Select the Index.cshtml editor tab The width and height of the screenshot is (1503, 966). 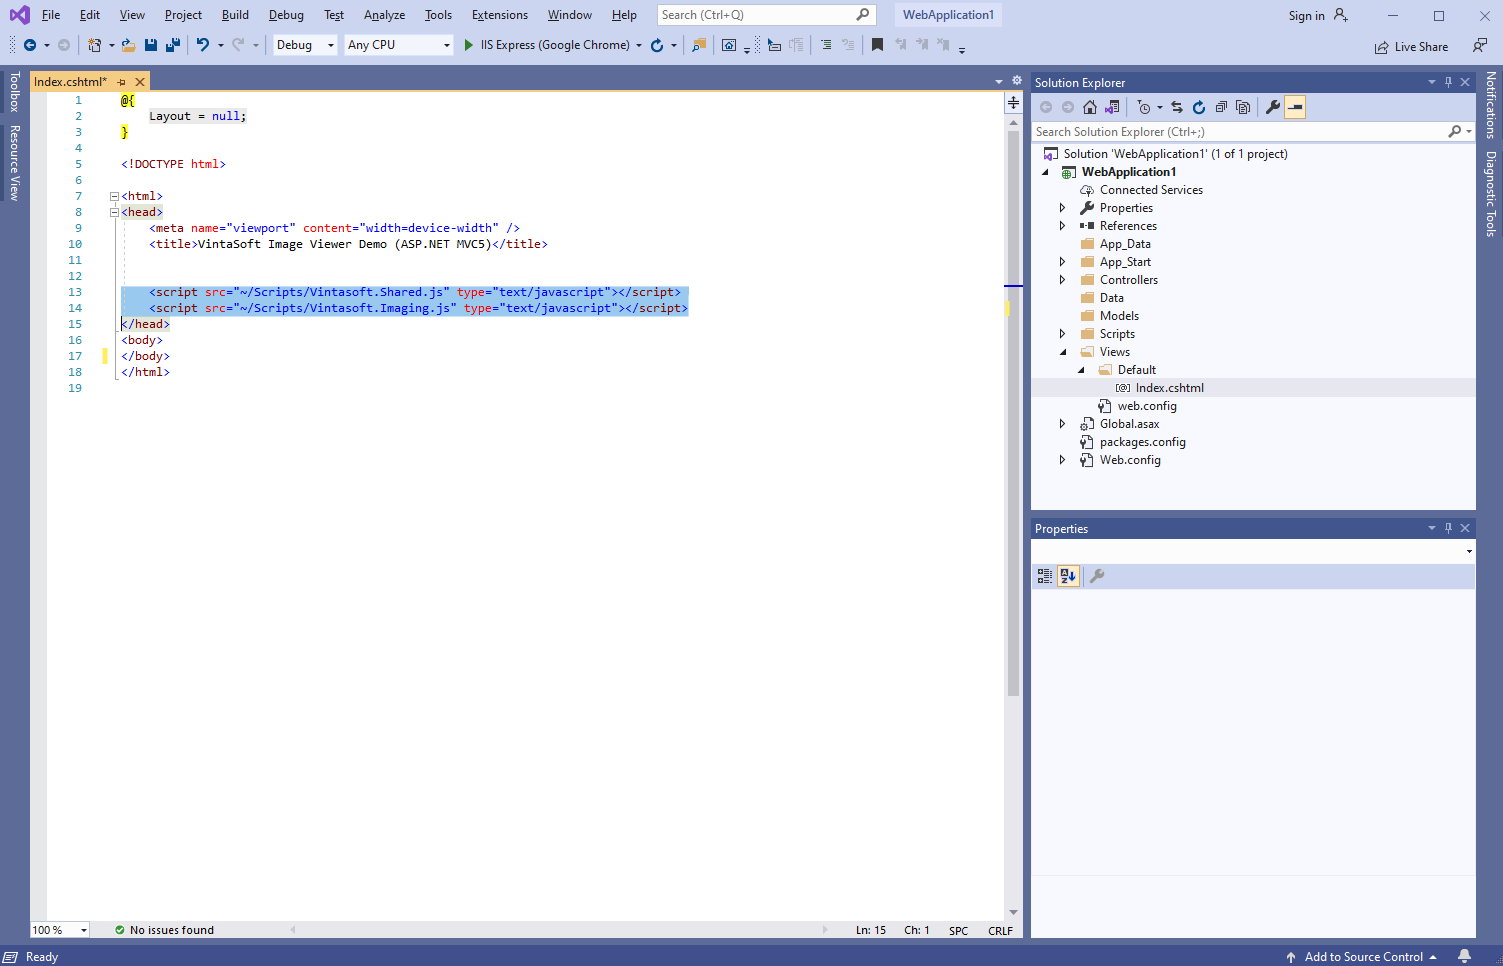(x=70, y=82)
